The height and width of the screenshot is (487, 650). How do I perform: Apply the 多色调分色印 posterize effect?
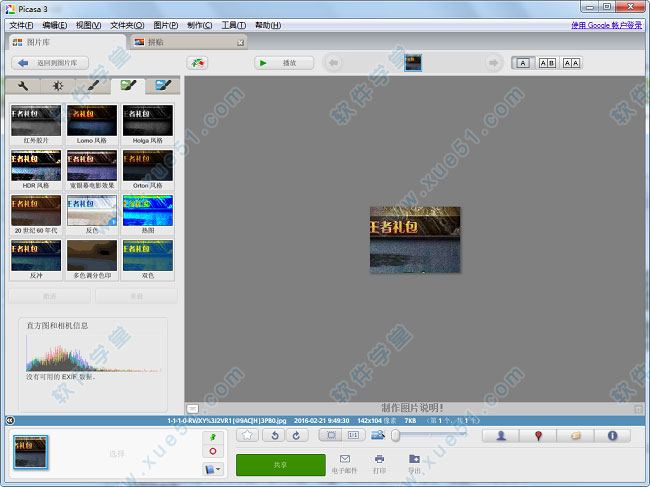point(92,259)
